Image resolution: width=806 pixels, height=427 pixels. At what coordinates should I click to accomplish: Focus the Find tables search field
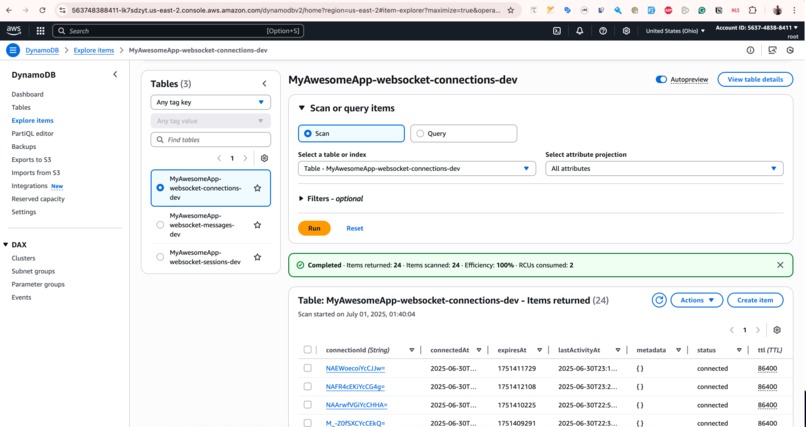click(x=211, y=140)
